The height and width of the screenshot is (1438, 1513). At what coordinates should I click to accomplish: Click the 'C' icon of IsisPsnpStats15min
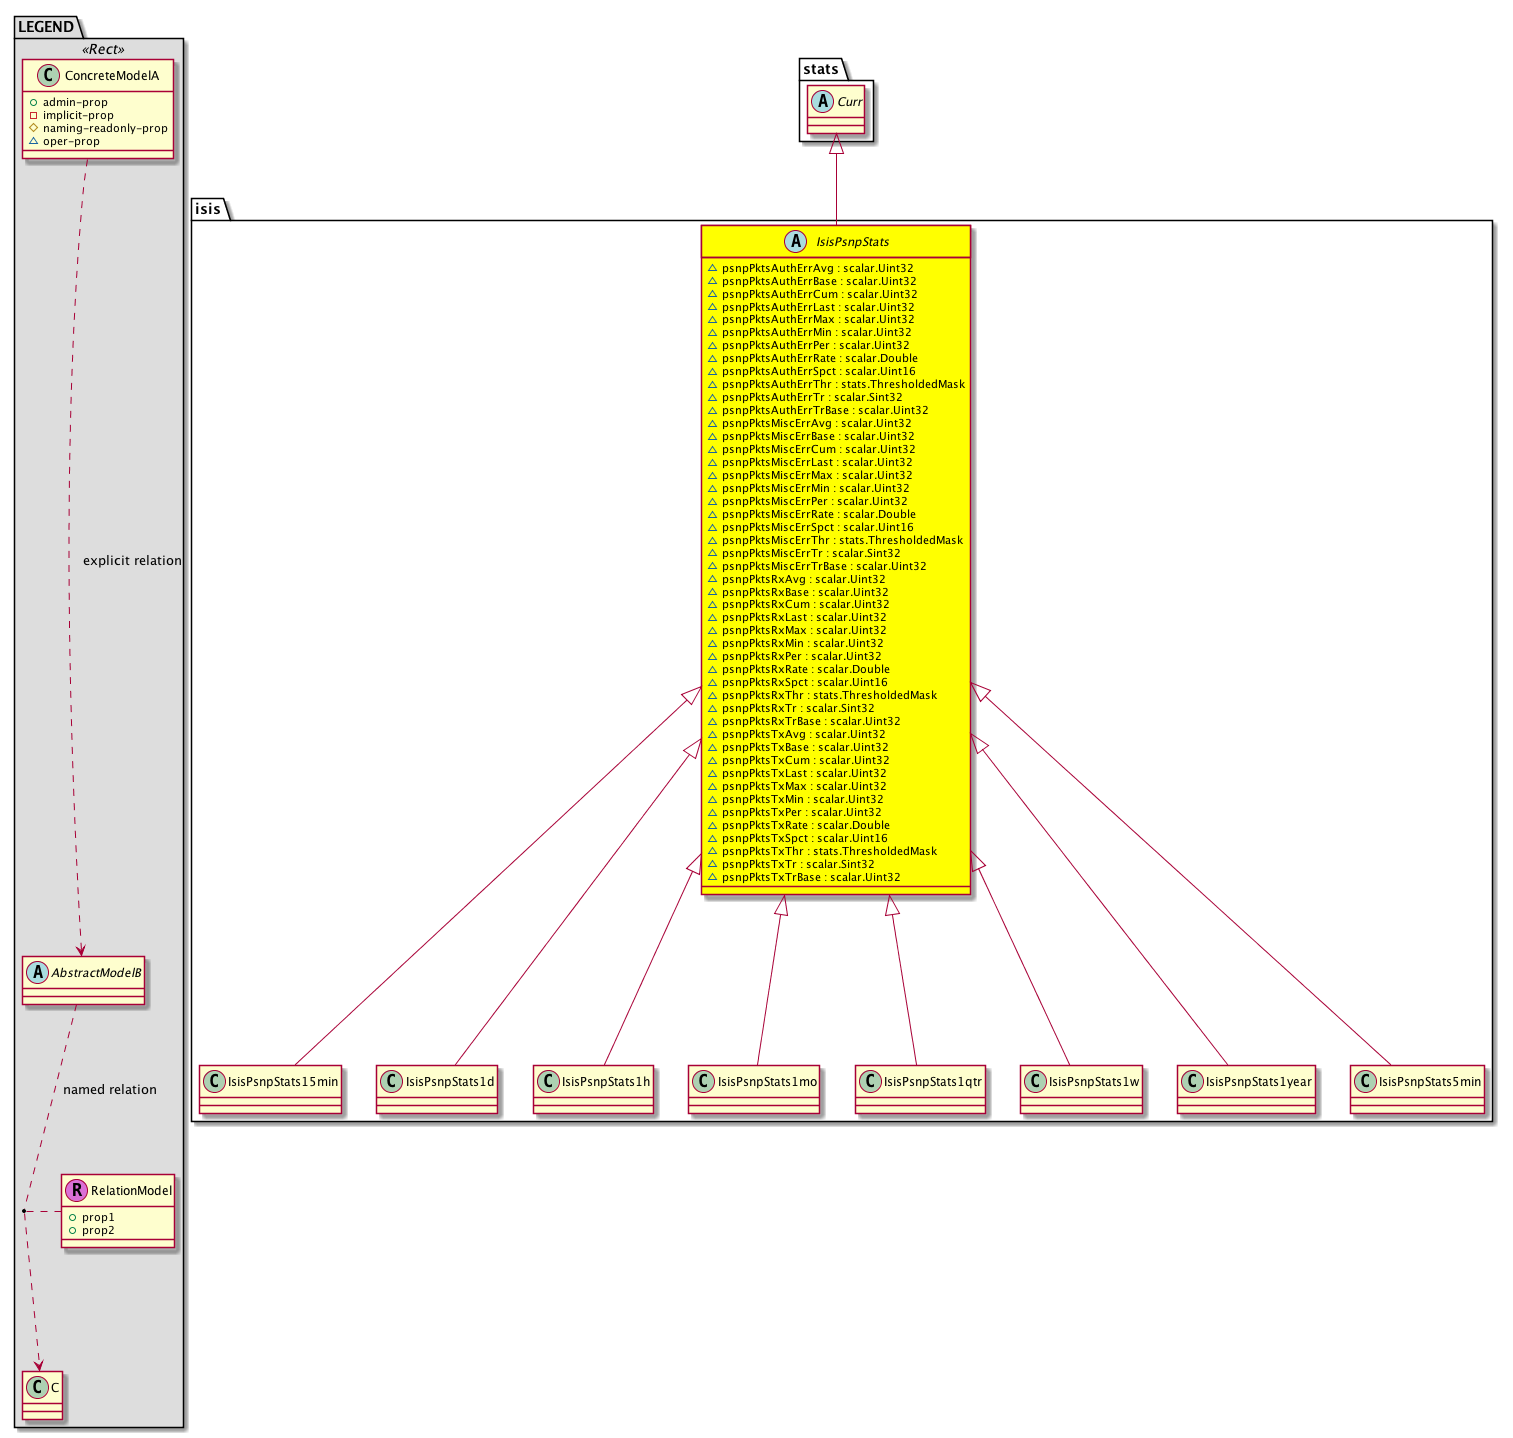point(213,1081)
